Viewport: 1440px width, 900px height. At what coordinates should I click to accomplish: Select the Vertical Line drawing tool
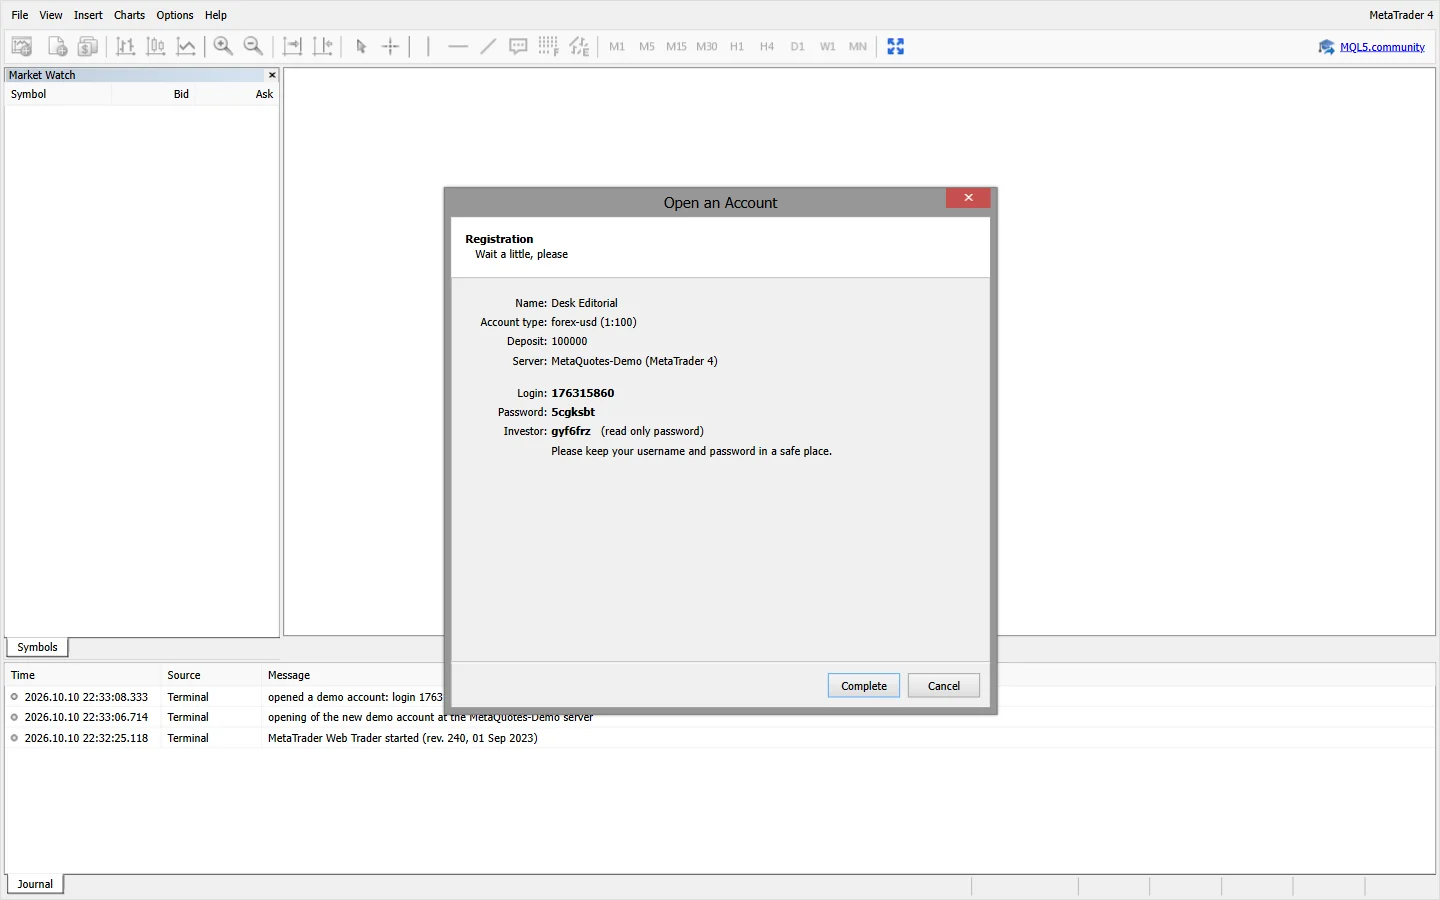(x=428, y=46)
